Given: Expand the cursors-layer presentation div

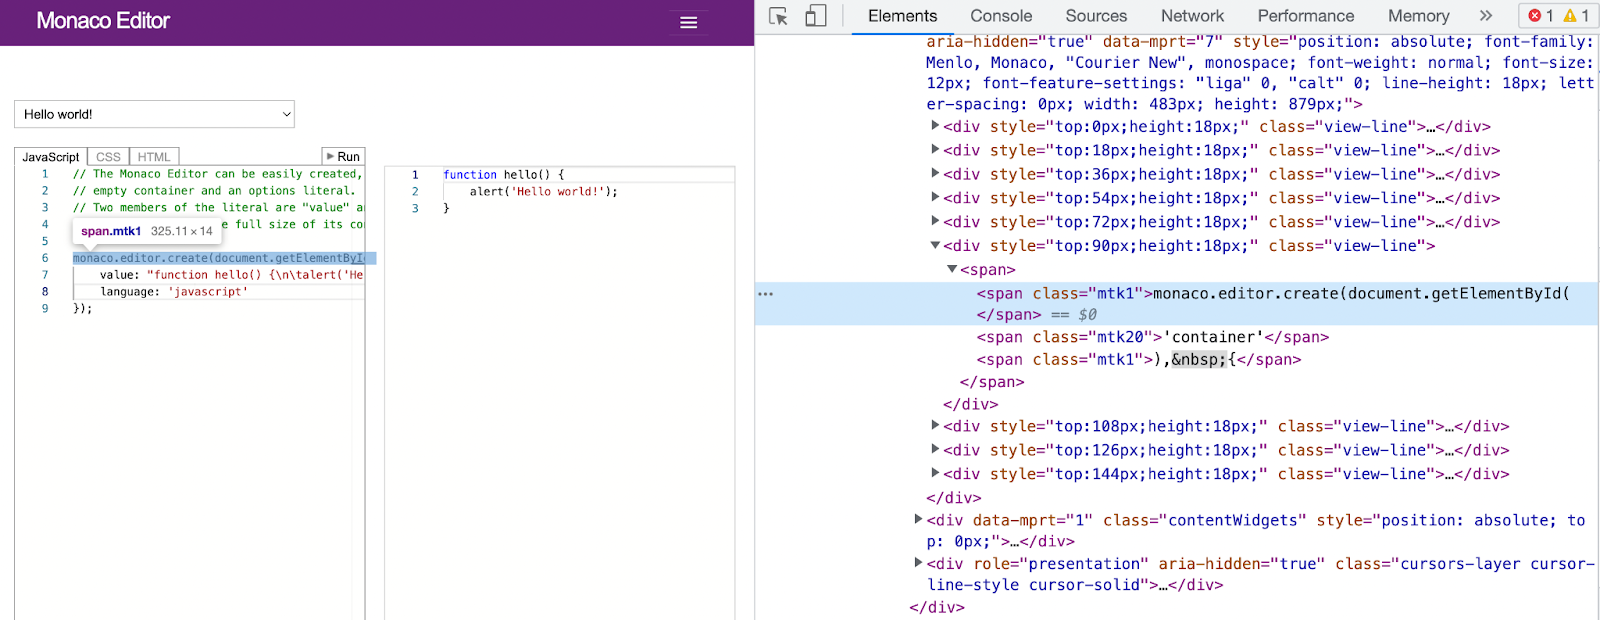Looking at the screenshot, I should tap(918, 563).
